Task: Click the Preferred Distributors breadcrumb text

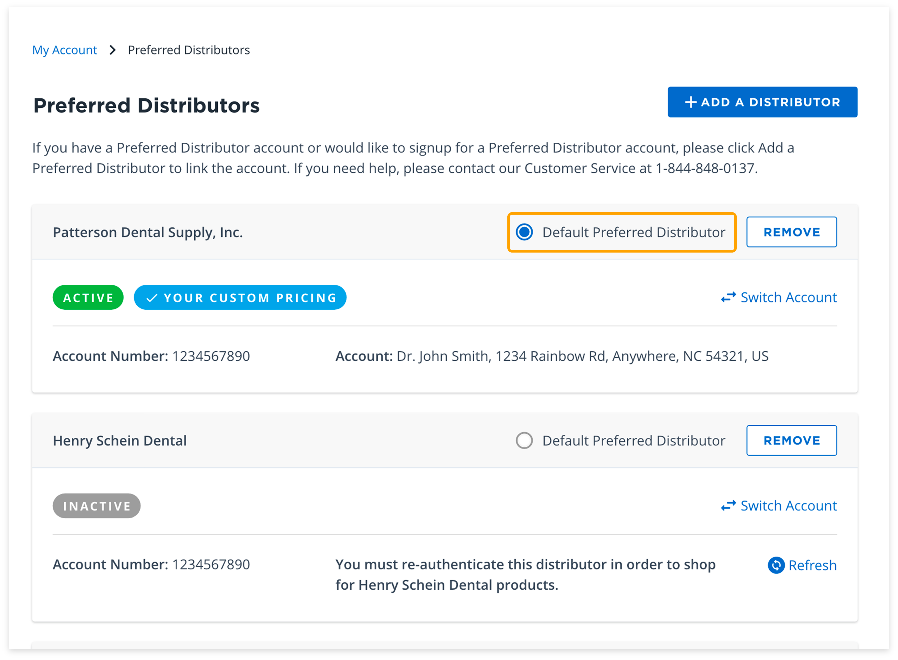Action: pyautogui.click(x=189, y=50)
